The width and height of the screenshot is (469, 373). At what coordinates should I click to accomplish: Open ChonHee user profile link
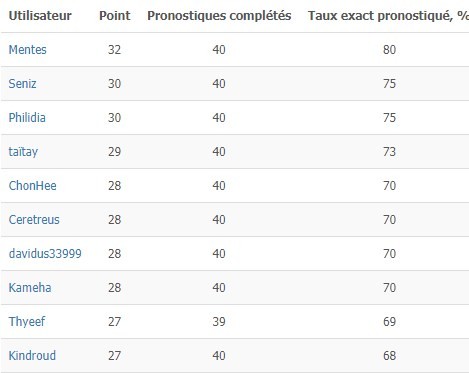pyautogui.click(x=32, y=186)
